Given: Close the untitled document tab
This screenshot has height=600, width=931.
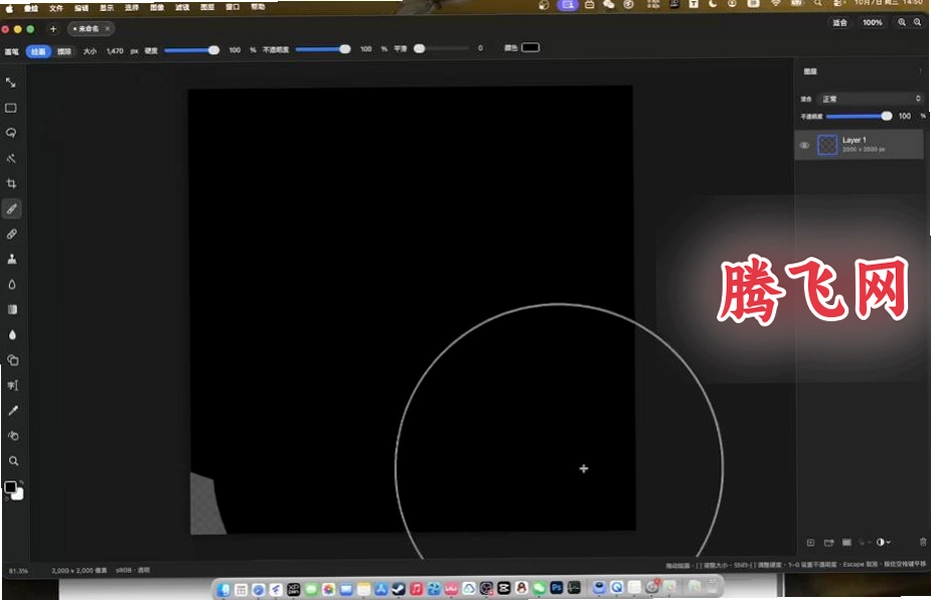Looking at the screenshot, I should (x=107, y=28).
